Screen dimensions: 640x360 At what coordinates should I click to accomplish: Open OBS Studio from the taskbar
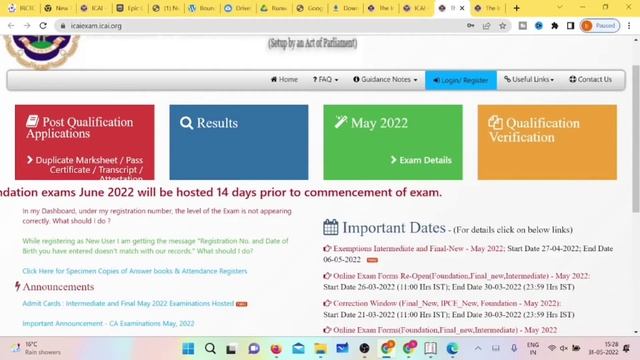coord(364,349)
